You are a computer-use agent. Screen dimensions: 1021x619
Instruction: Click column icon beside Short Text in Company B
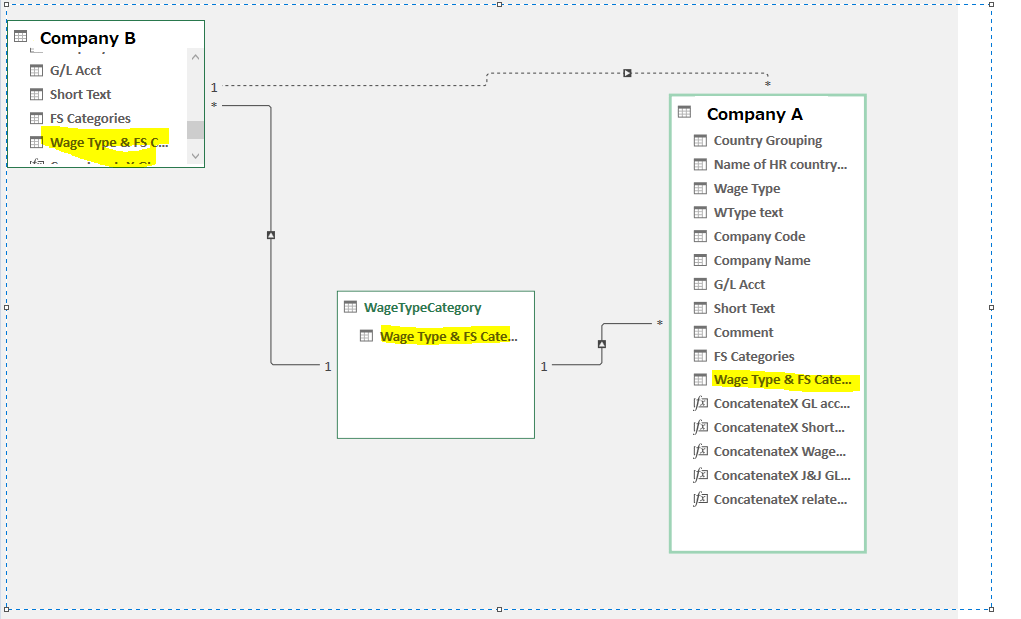click(x=36, y=94)
